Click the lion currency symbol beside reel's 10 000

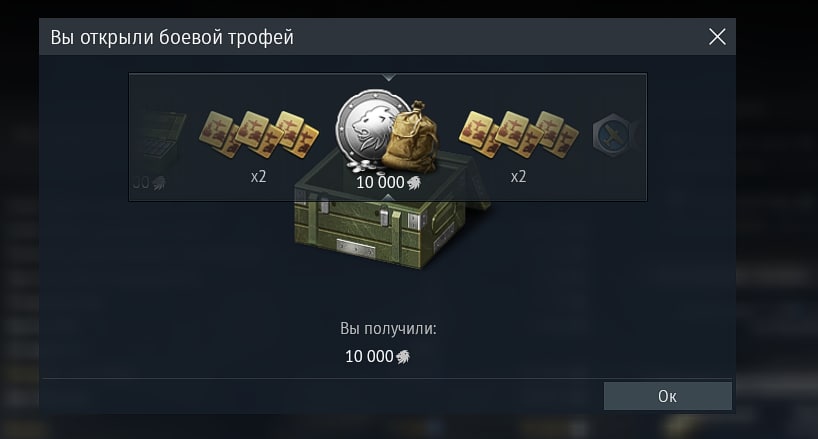414,182
